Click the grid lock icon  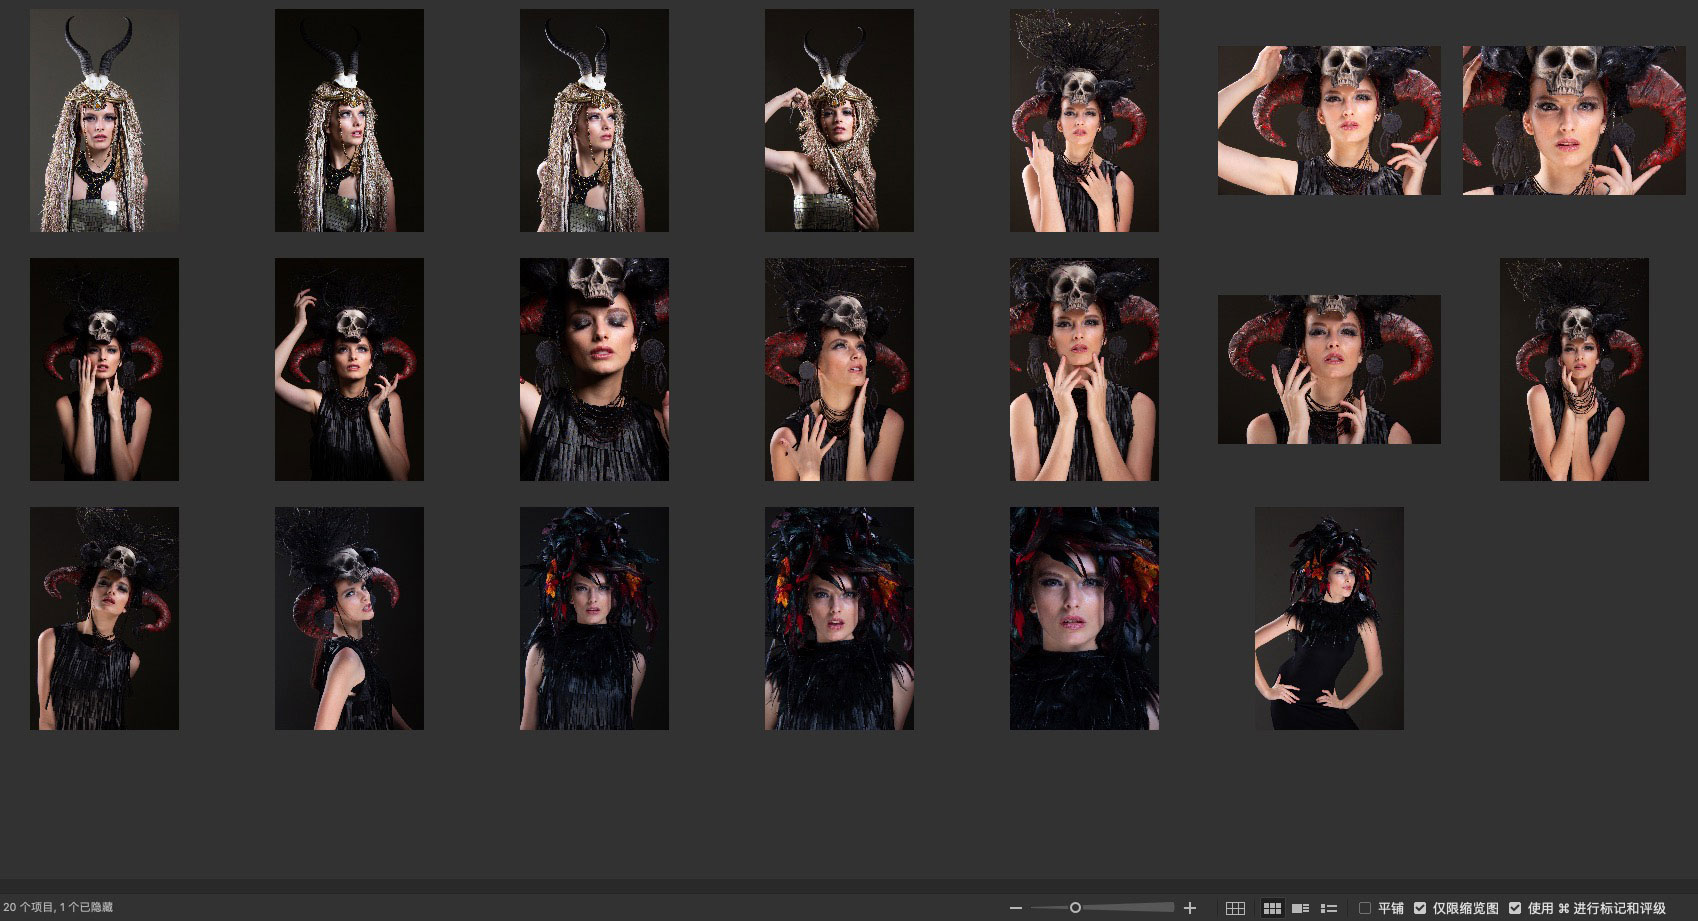[x=1235, y=908]
